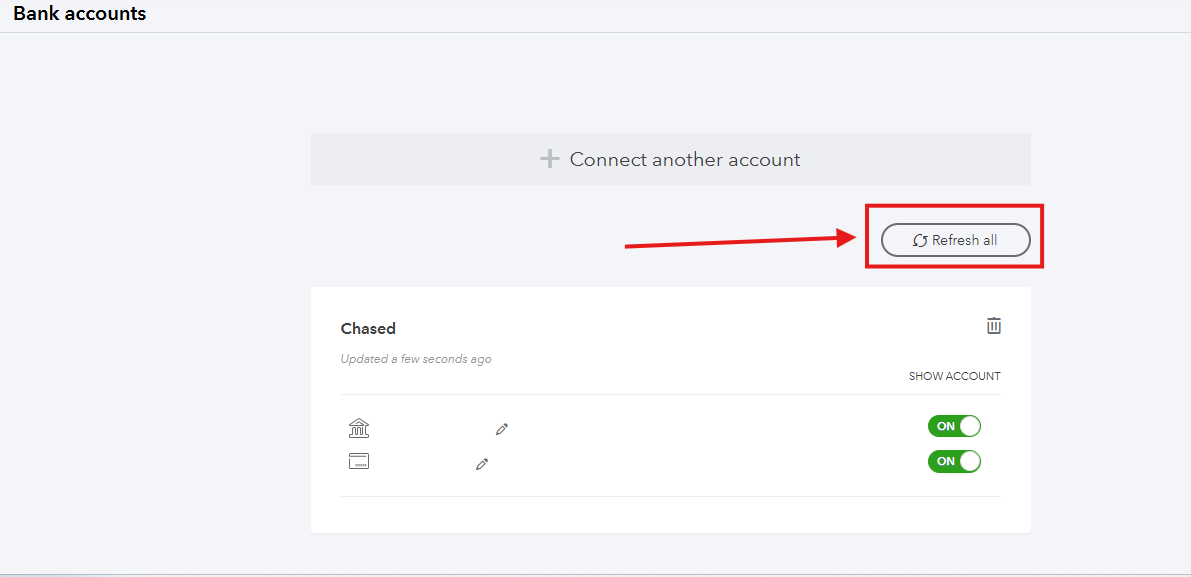This screenshot has height=577, width=1191.
Task: Click the plus icon beside Connect another account
Action: [x=549, y=159]
